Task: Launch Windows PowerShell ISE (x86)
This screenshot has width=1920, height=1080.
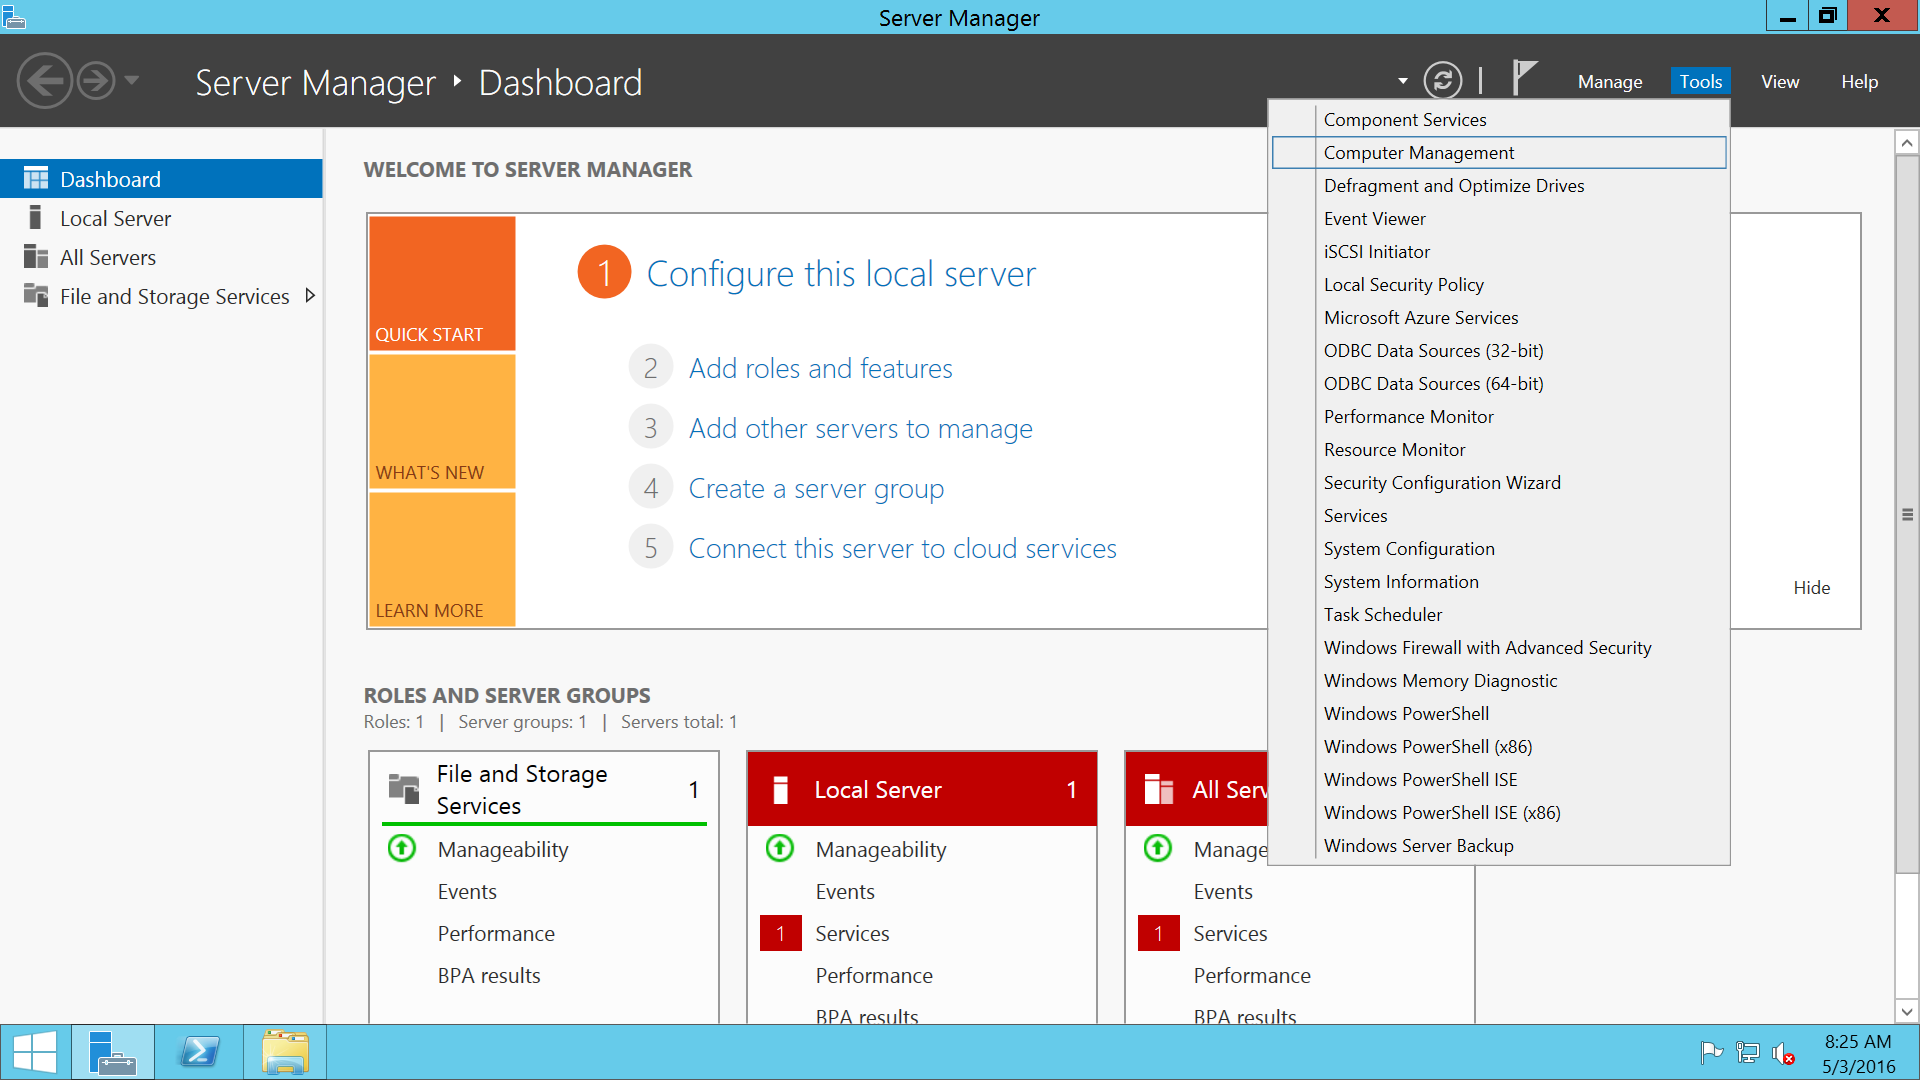Action: pyautogui.click(x=1499, y=813)
